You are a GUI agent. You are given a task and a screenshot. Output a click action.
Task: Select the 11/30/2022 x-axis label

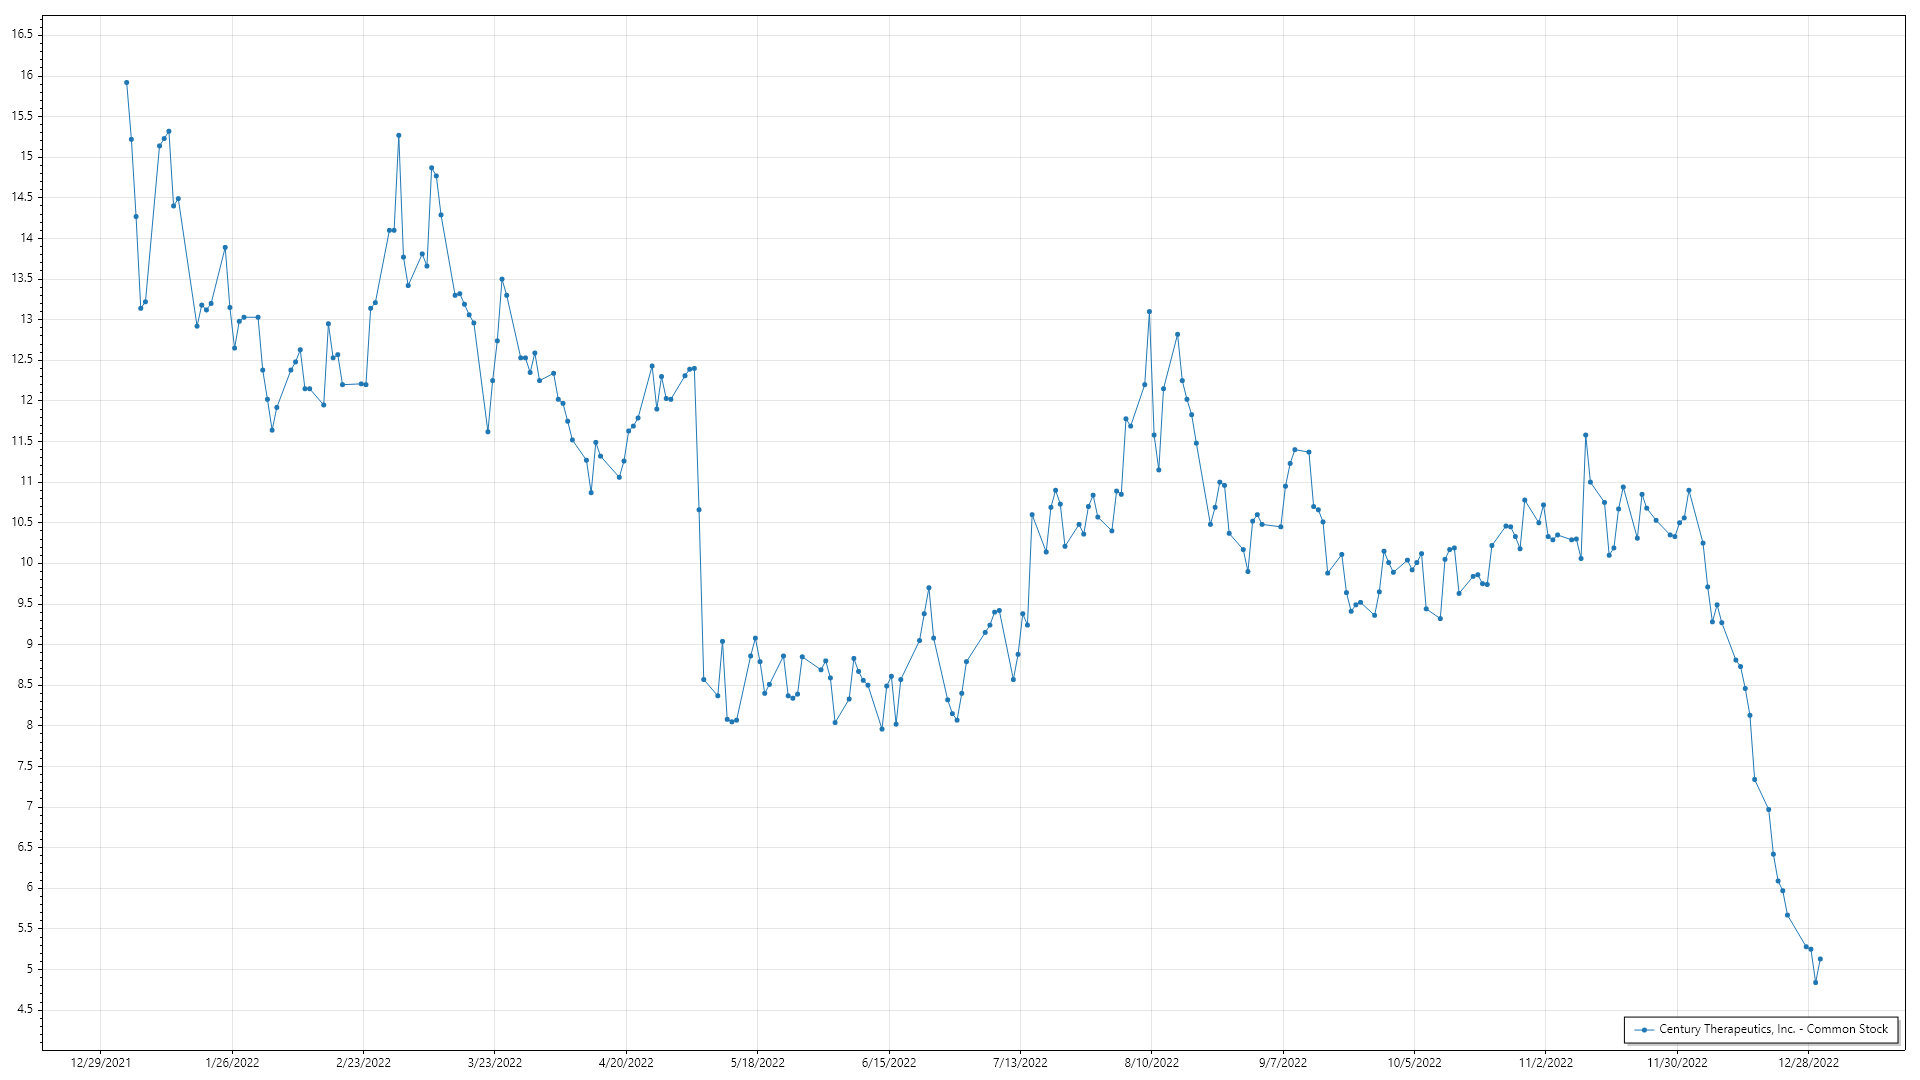click(1677, 1063)
